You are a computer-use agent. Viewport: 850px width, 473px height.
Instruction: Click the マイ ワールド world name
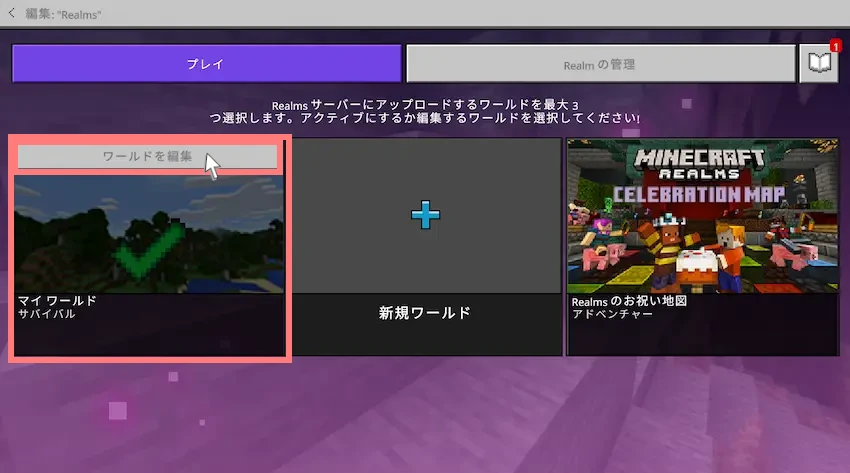coord(56,300)
